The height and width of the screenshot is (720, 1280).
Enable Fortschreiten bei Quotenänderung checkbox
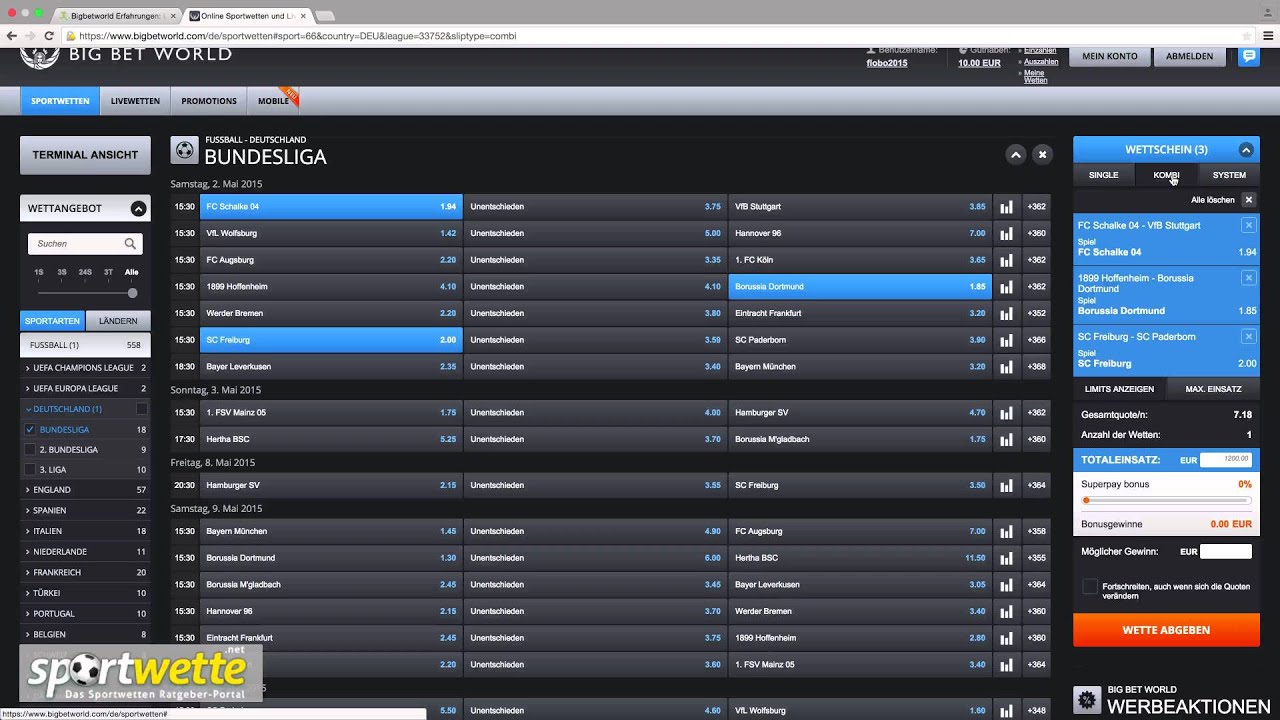pos(1090,587)
